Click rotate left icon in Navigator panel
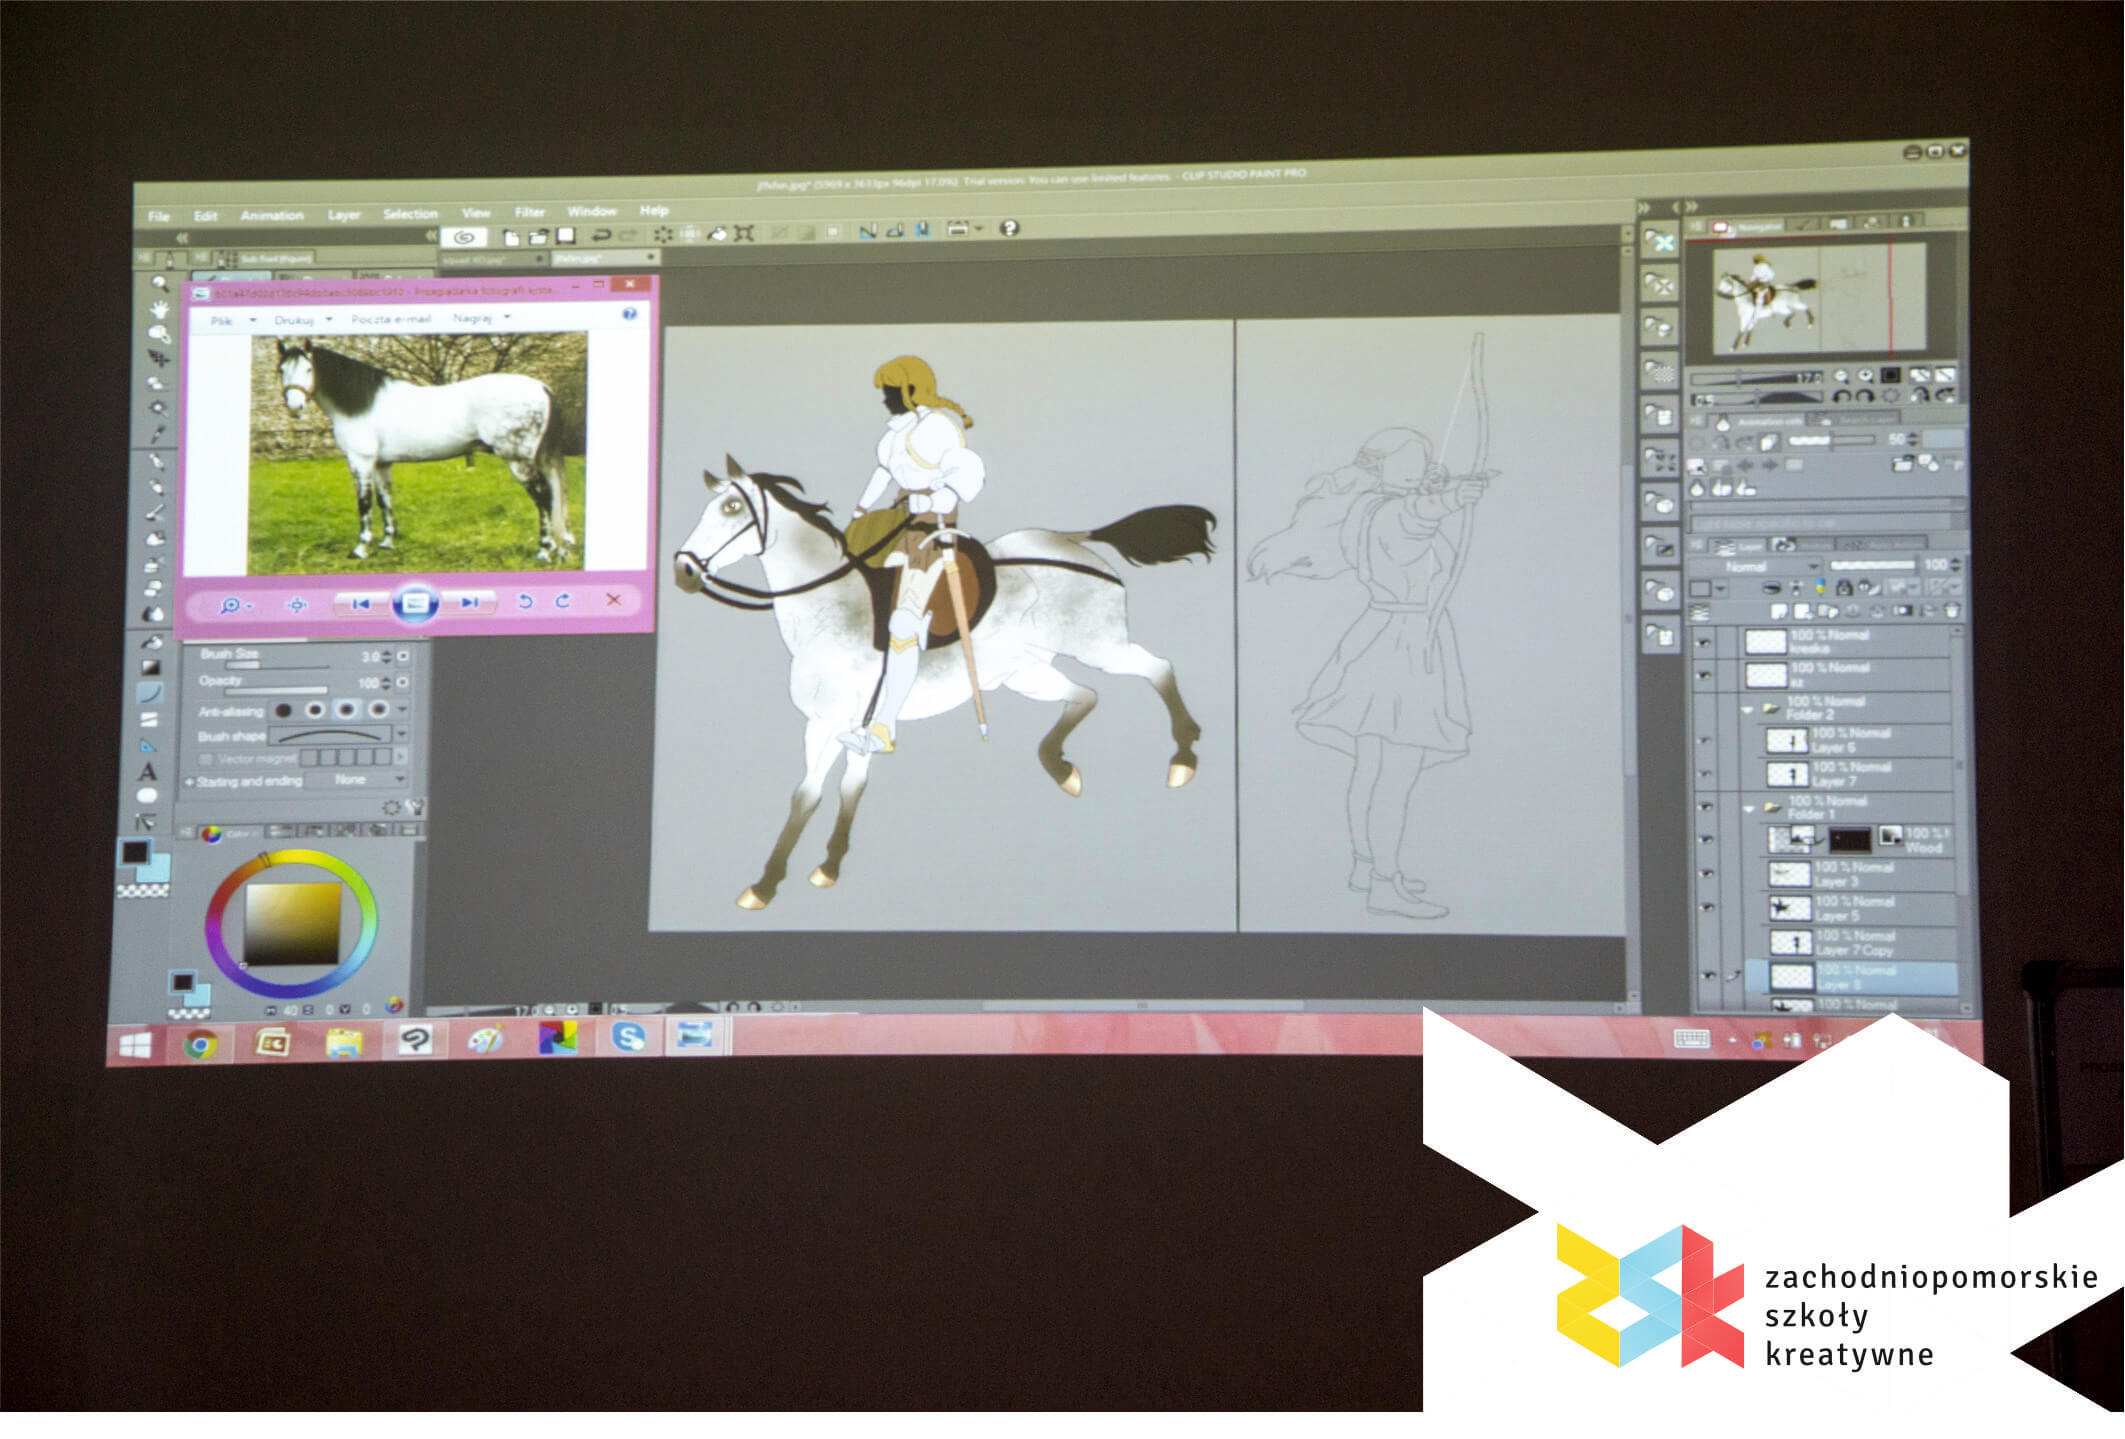This screenshot has width=2125, height=1439. click(x=1841, y=397)
